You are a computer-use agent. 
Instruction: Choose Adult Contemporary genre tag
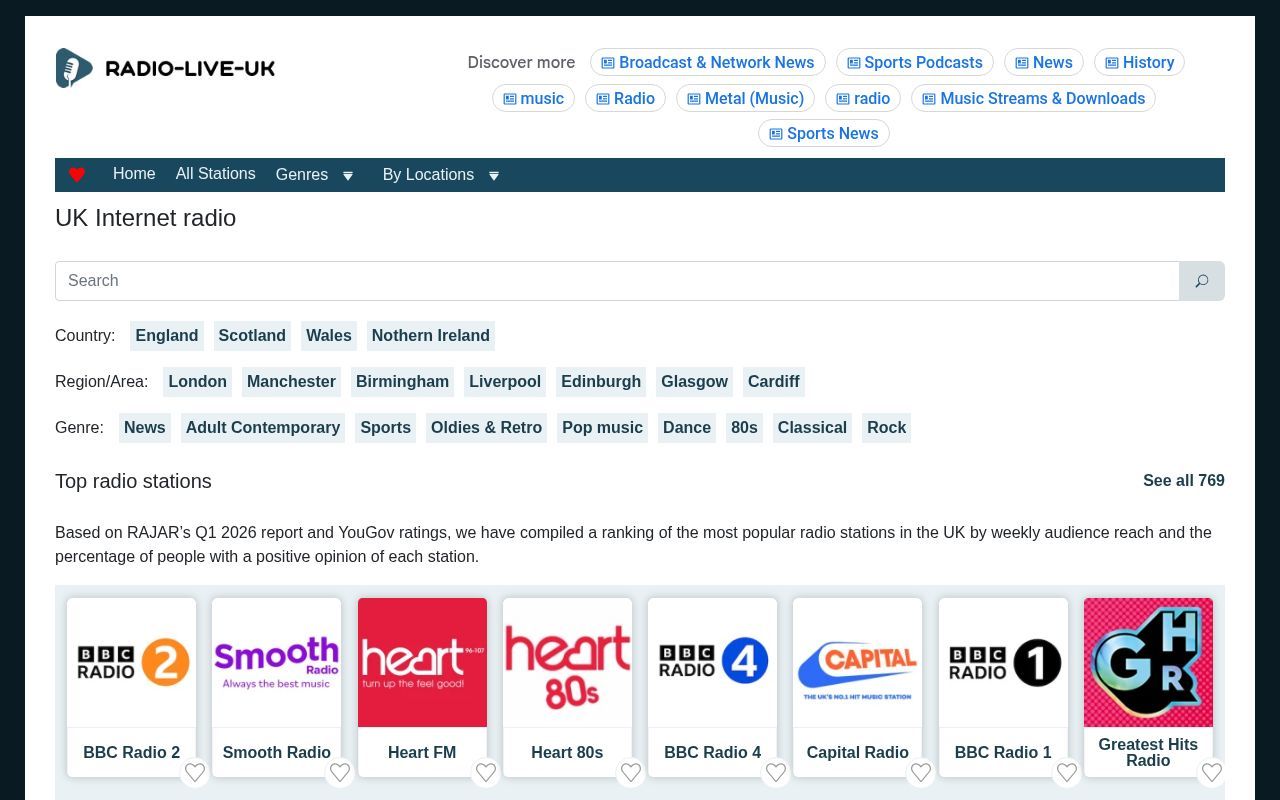(x=263, y=428)
